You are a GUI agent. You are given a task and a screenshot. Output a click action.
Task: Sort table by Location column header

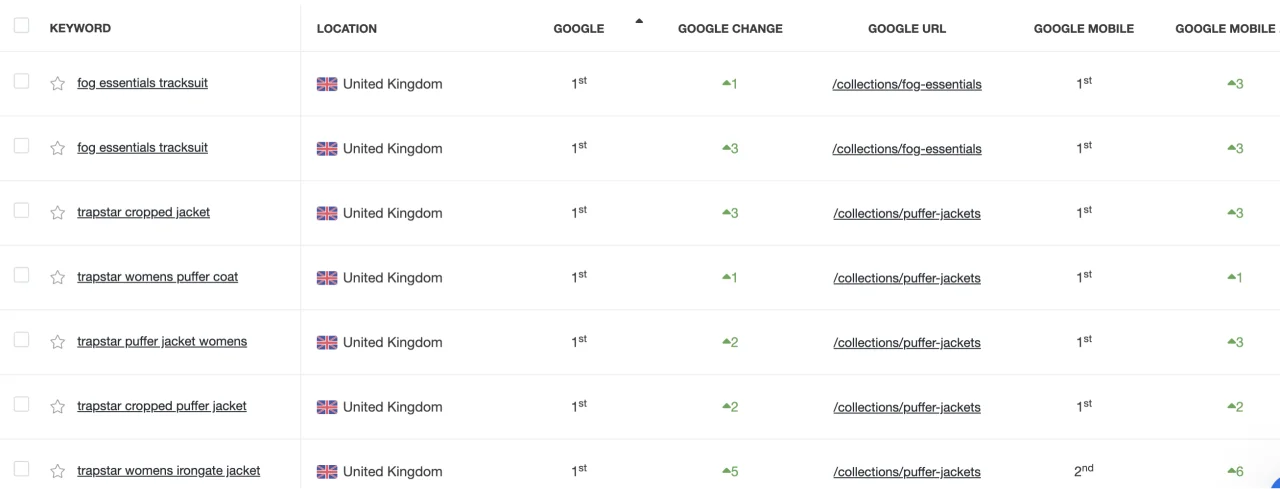point(347,29)
